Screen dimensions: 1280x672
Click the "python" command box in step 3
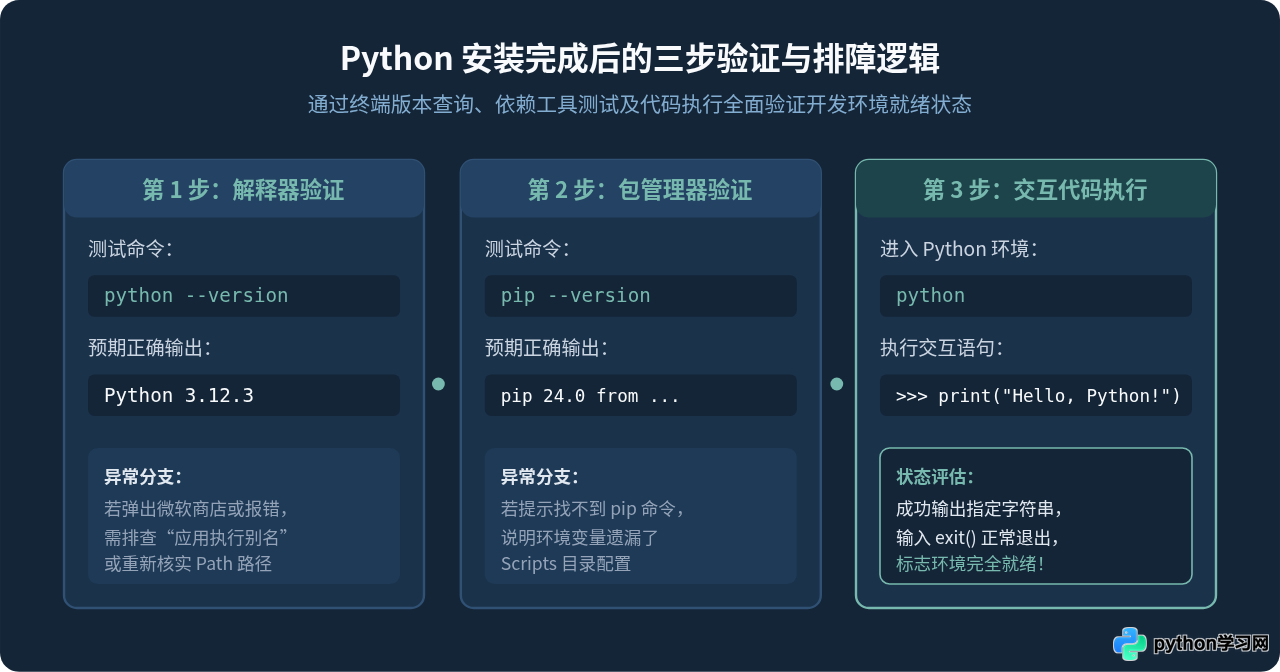click(x=1036, y=296)
